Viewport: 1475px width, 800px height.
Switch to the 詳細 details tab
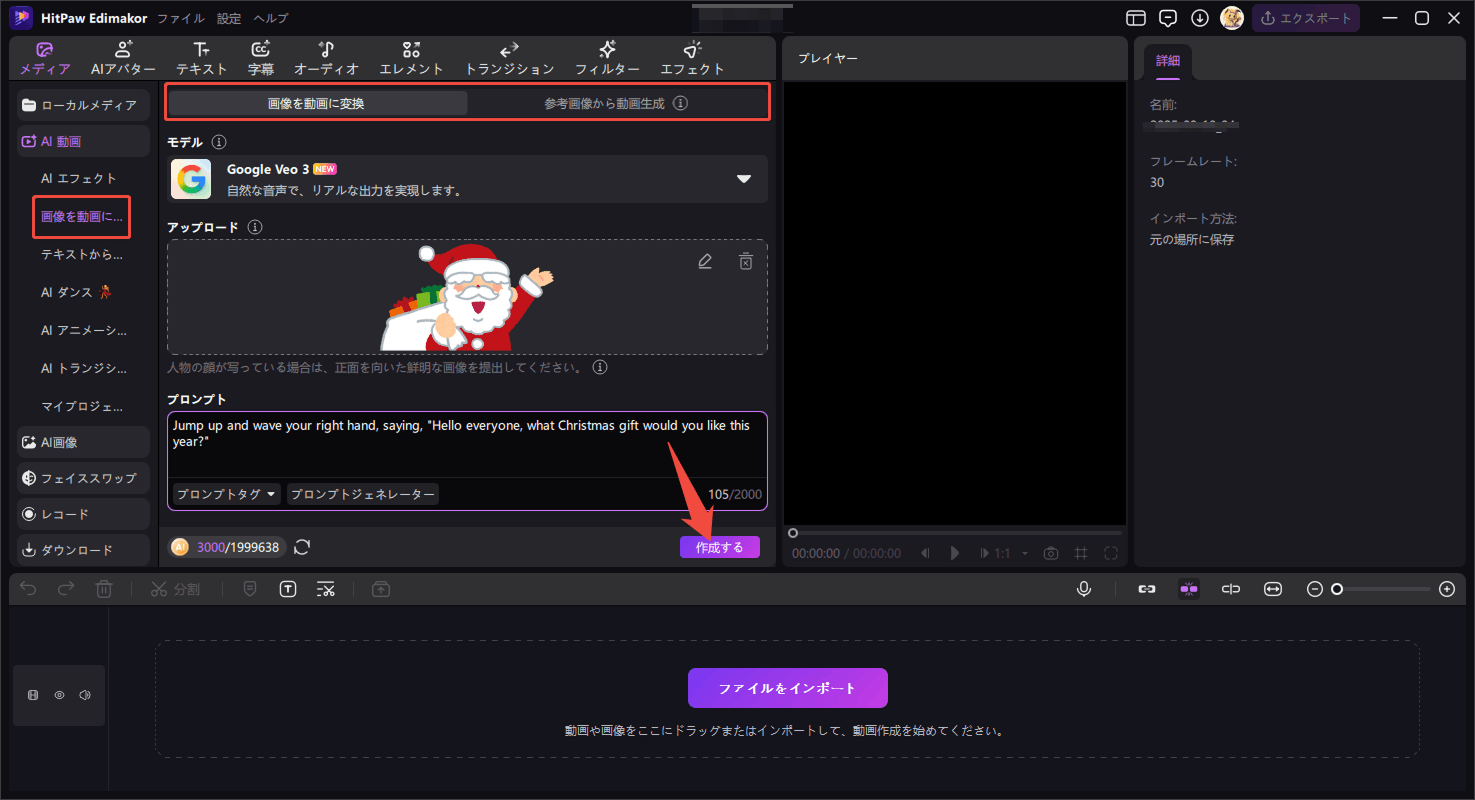pyautogui.click(x=1168, y=61)
